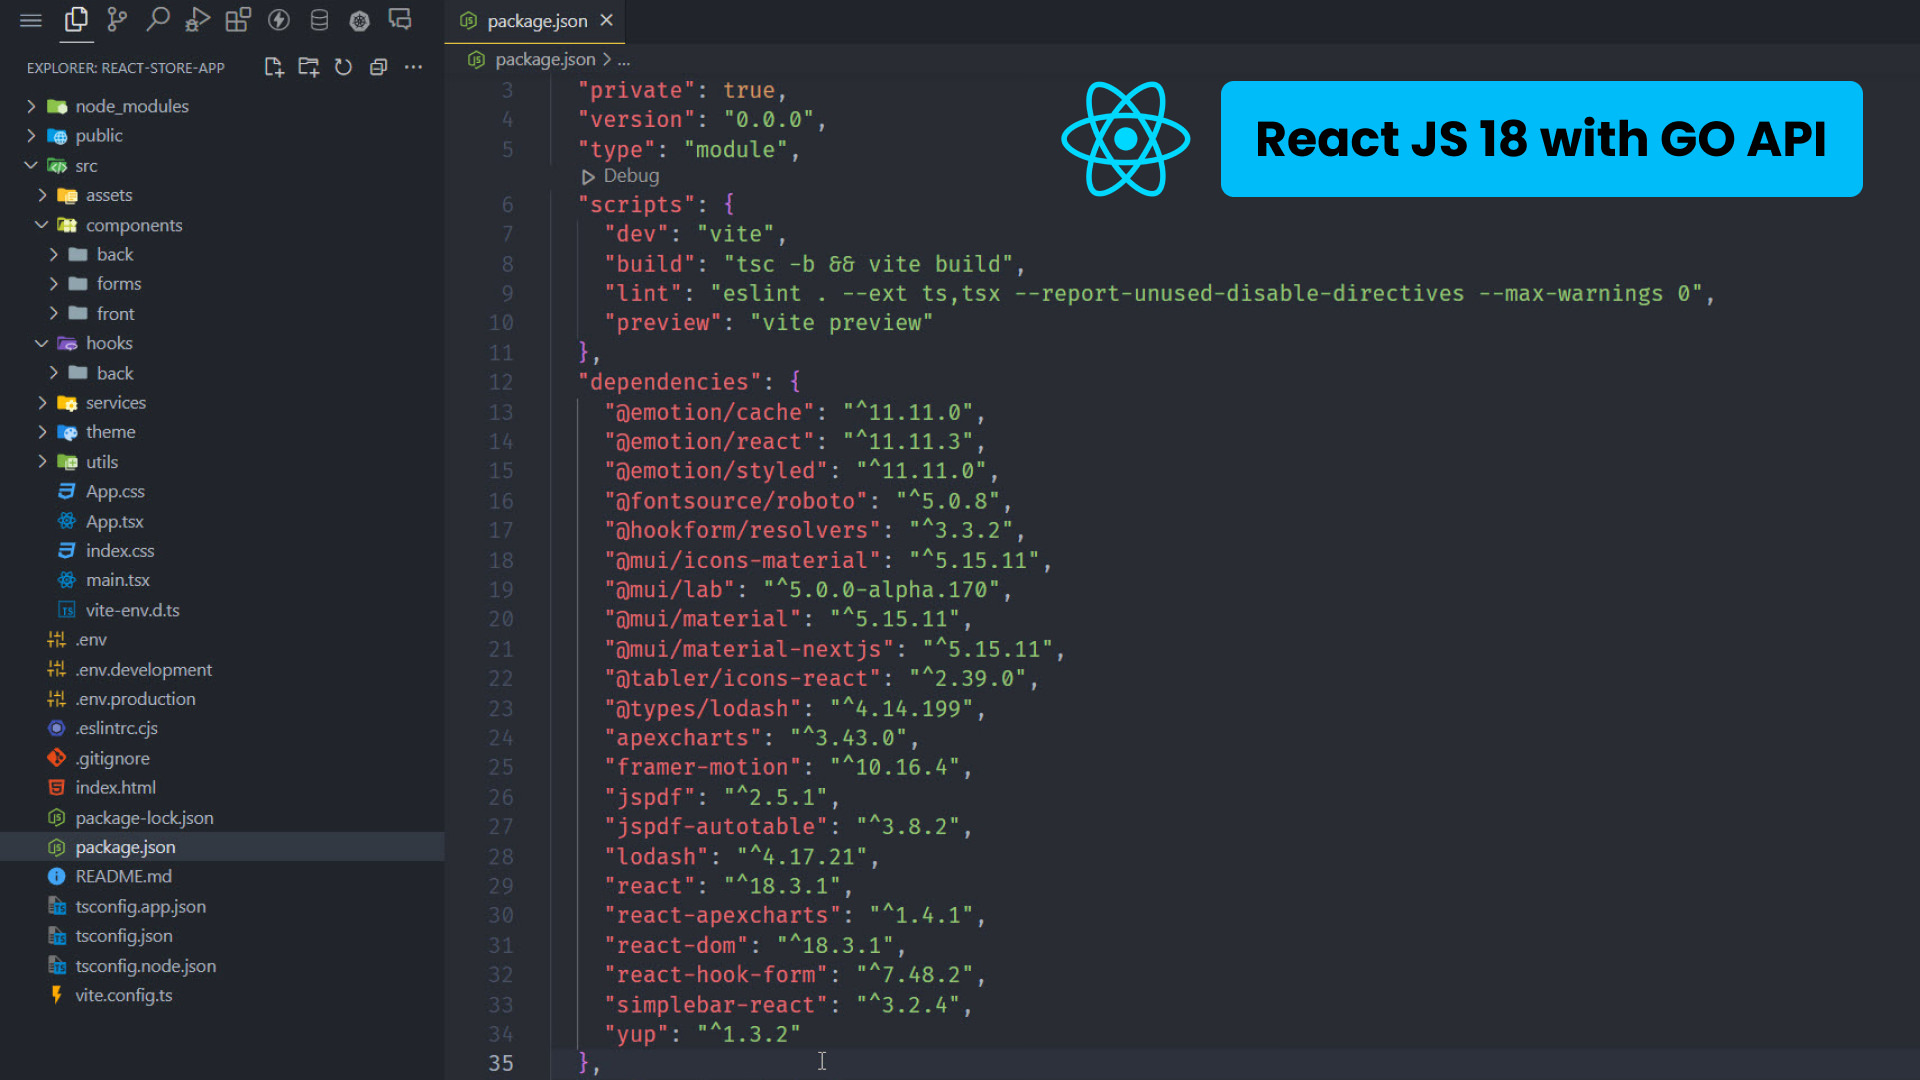Expand the utils folder

pos(101,462)
